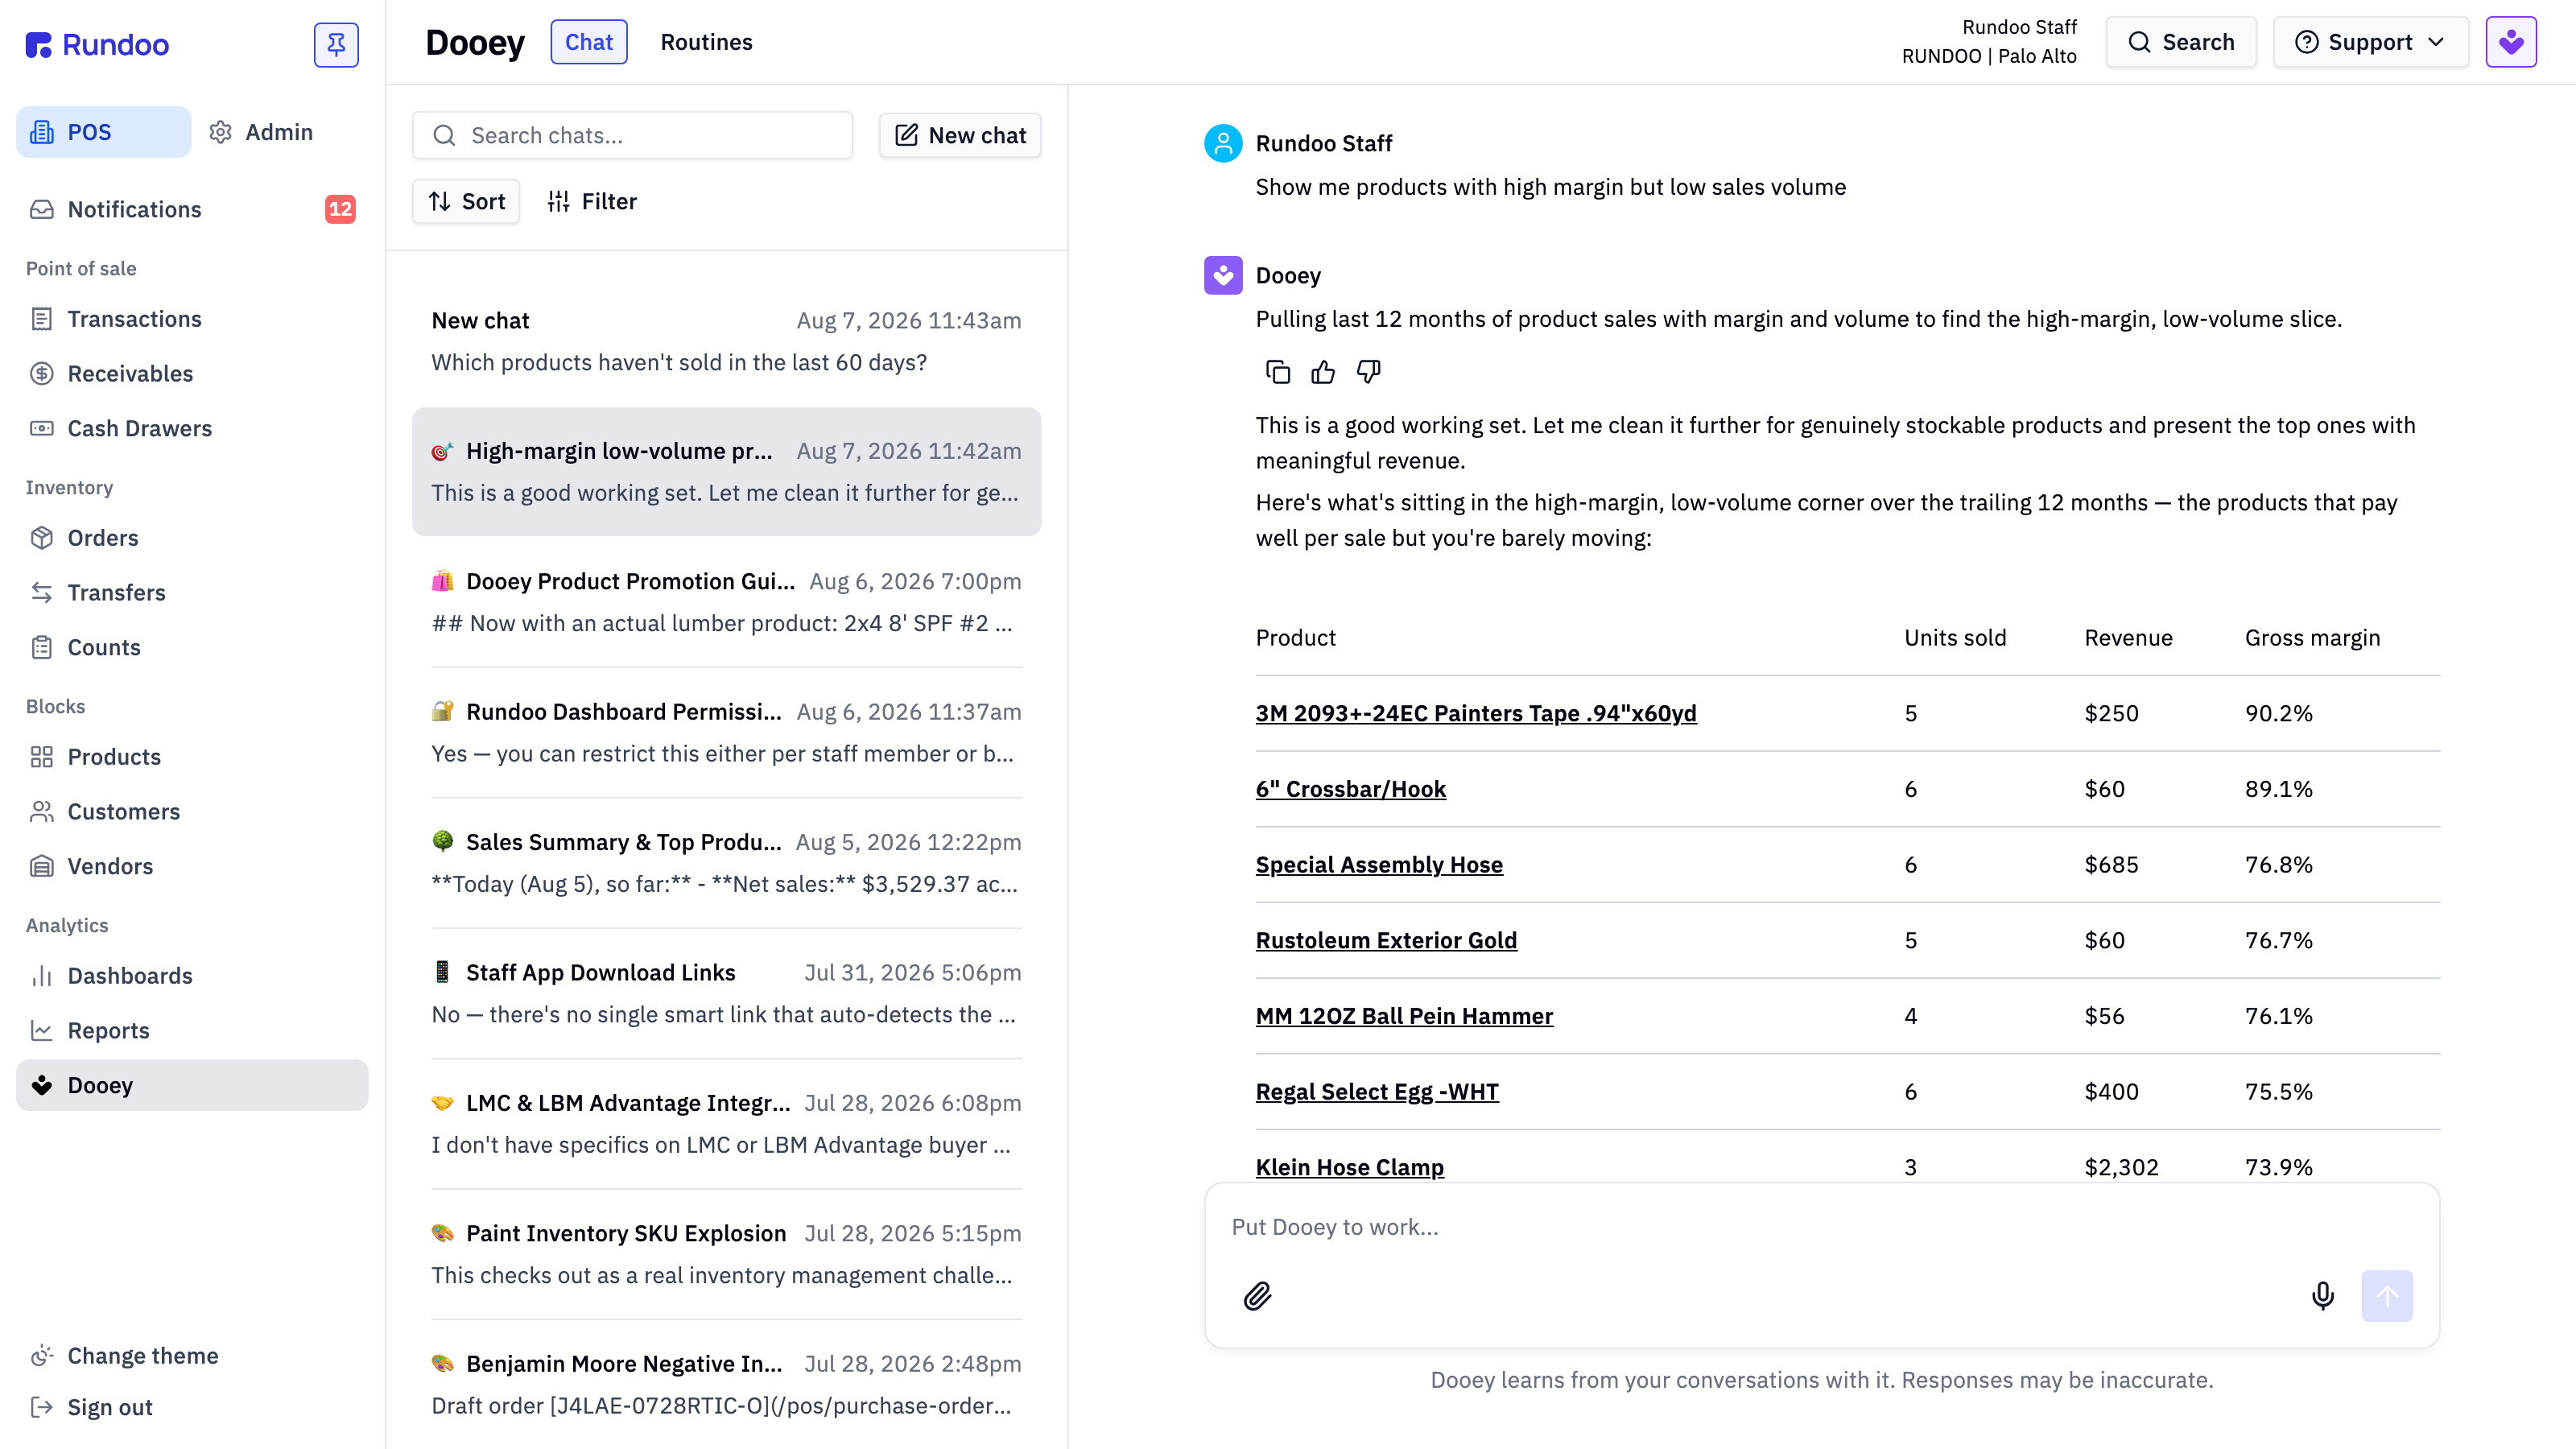Switch to POS mode

103,132
